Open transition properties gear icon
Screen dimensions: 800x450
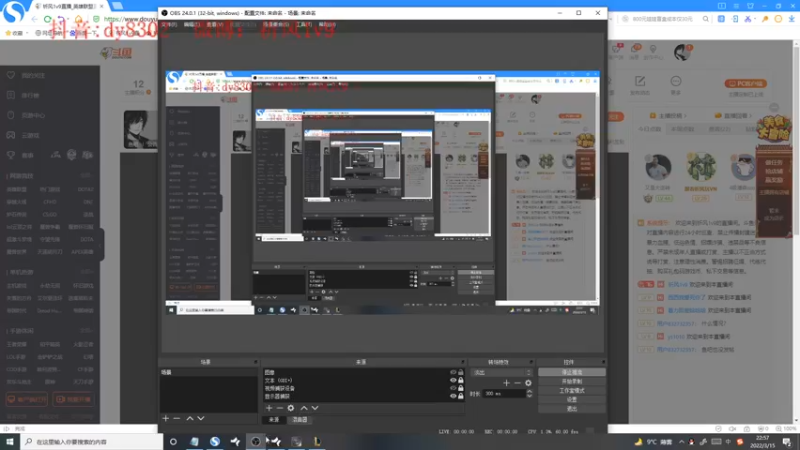(528, 383)
